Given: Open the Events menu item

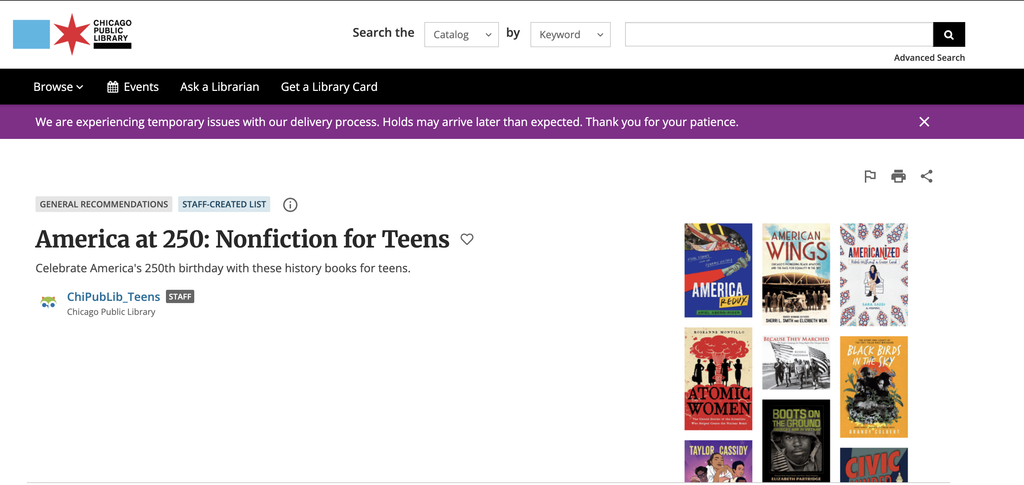Looking at the screenshot, I should click(x=133, y=87).
